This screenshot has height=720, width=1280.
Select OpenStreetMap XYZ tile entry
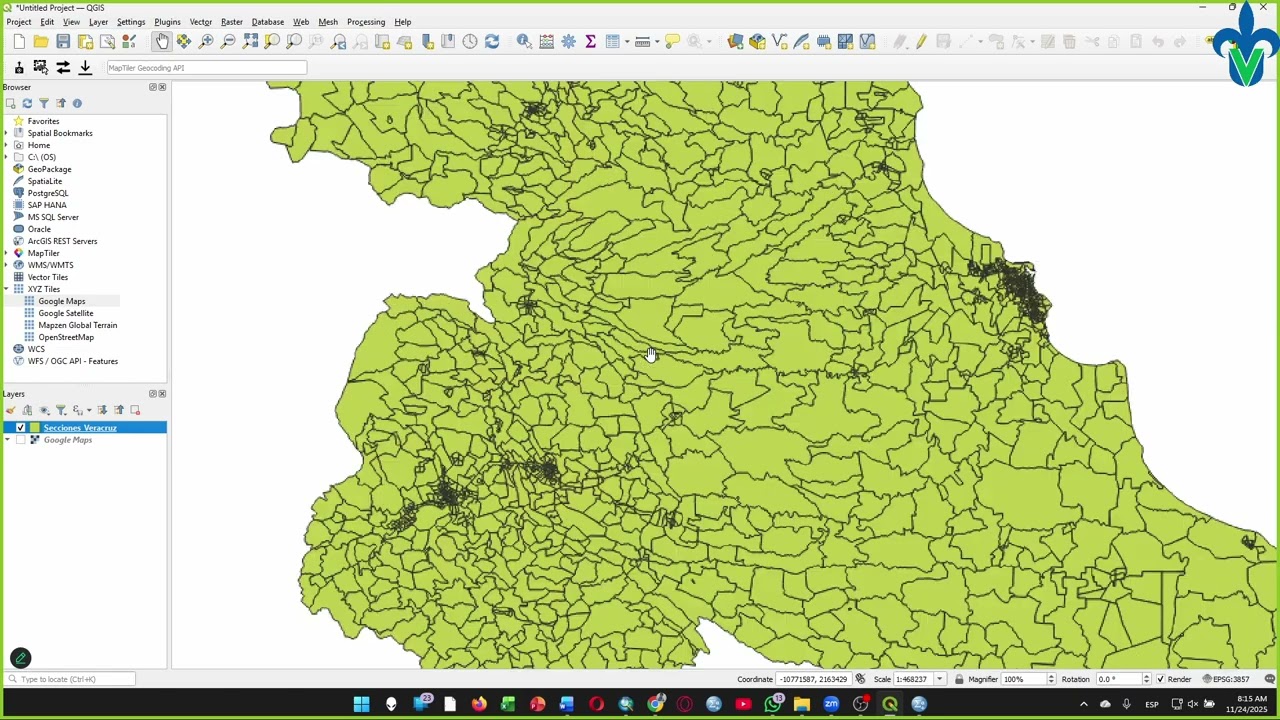point(65,337)
